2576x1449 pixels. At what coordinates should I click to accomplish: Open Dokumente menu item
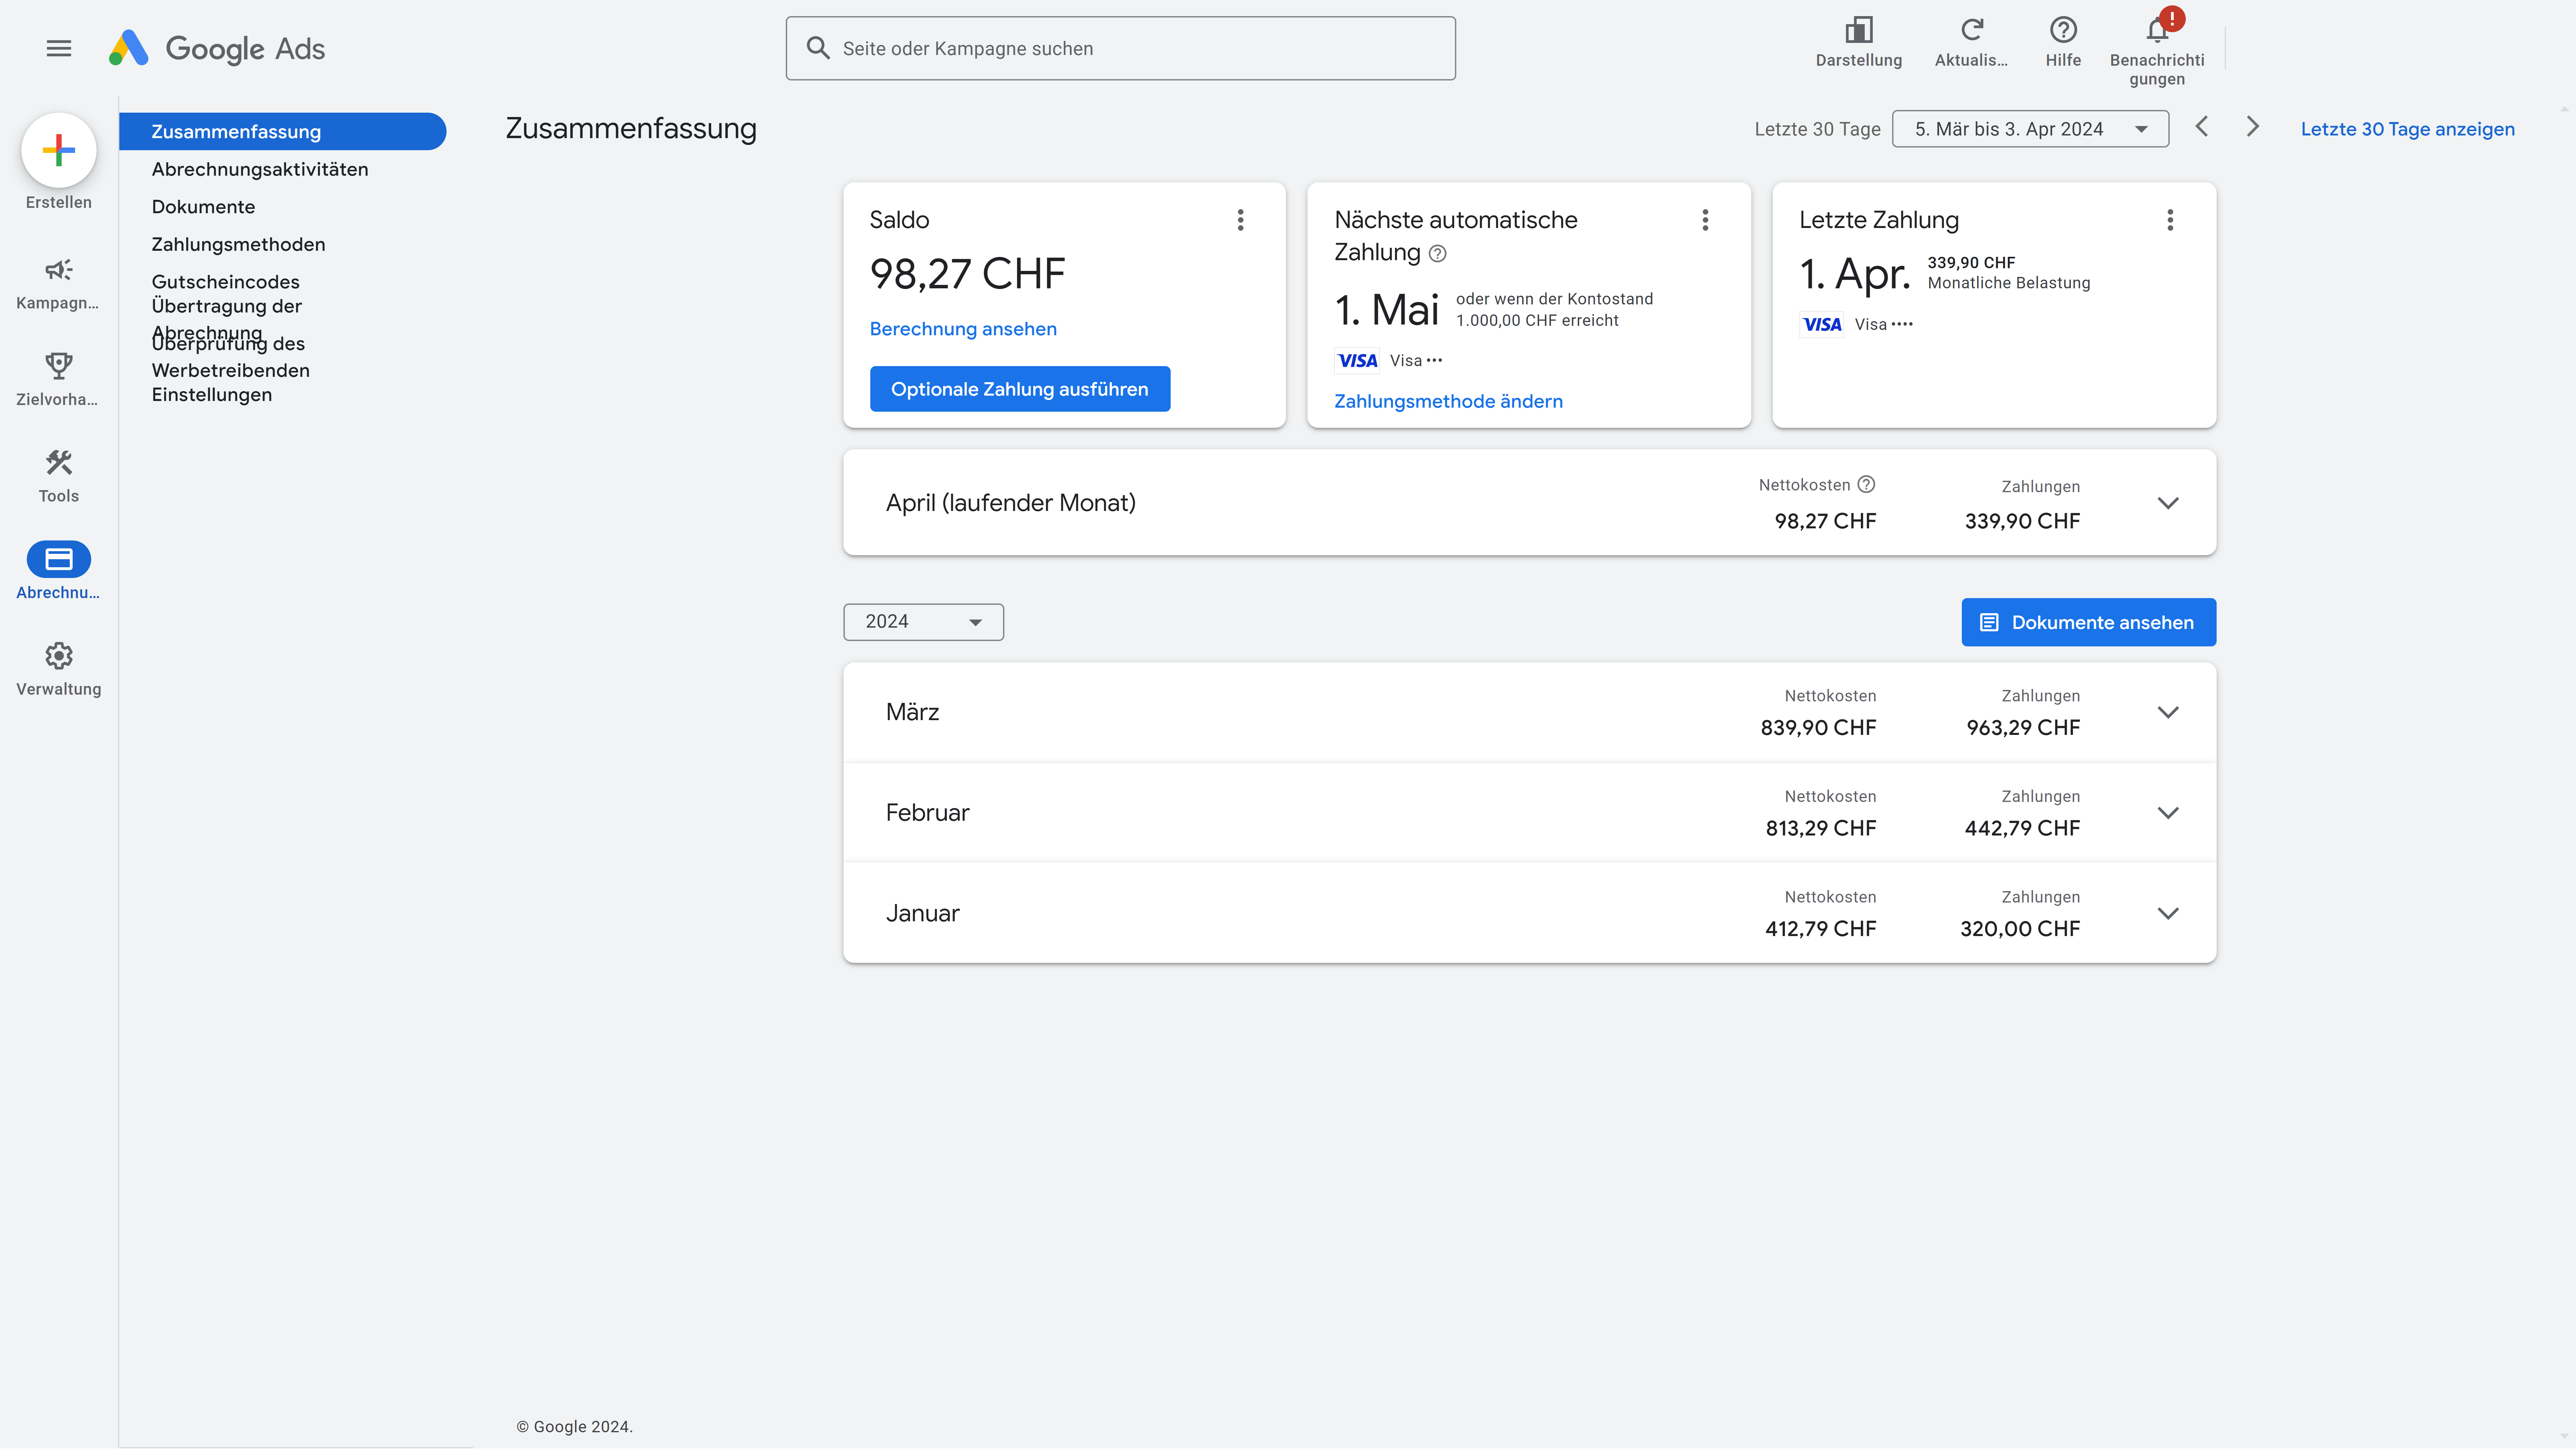pyautogui.click(x=204, y=207)
